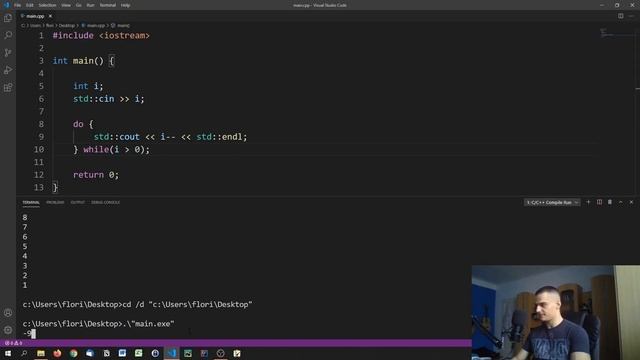
Task: Close the terminal panel
Action: [x=631, y=202]
